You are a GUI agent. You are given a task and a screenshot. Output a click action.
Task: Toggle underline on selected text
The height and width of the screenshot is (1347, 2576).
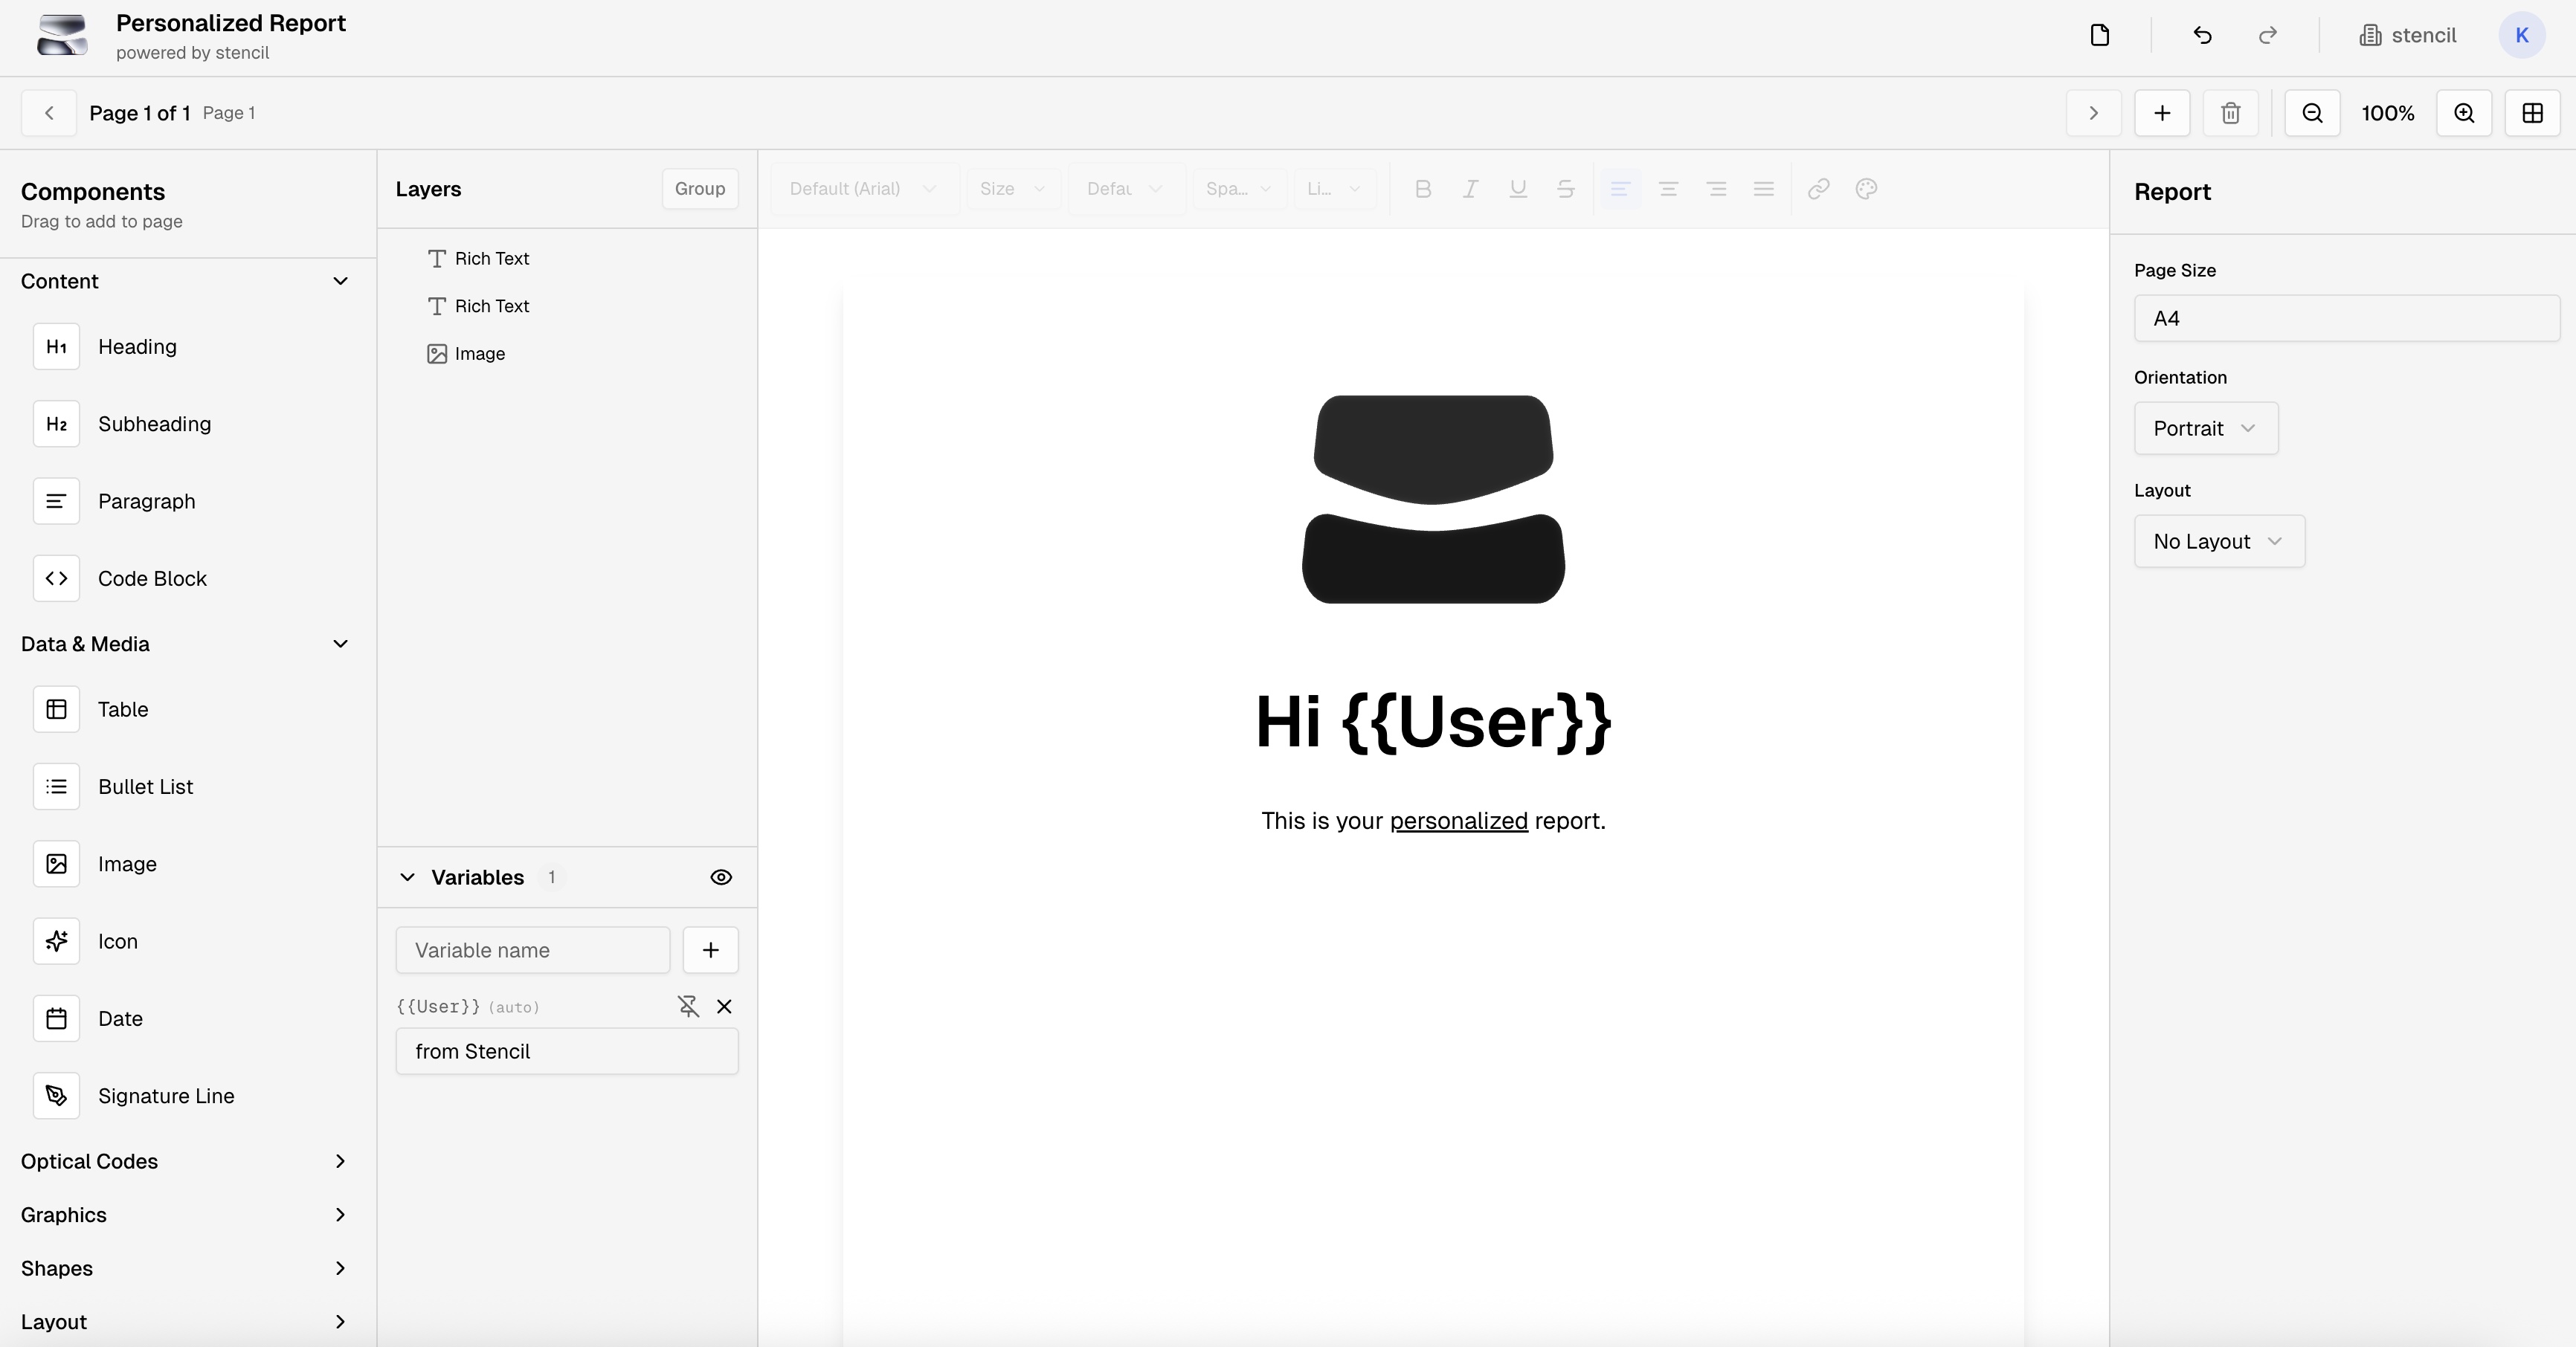(x=1518, y=189)
